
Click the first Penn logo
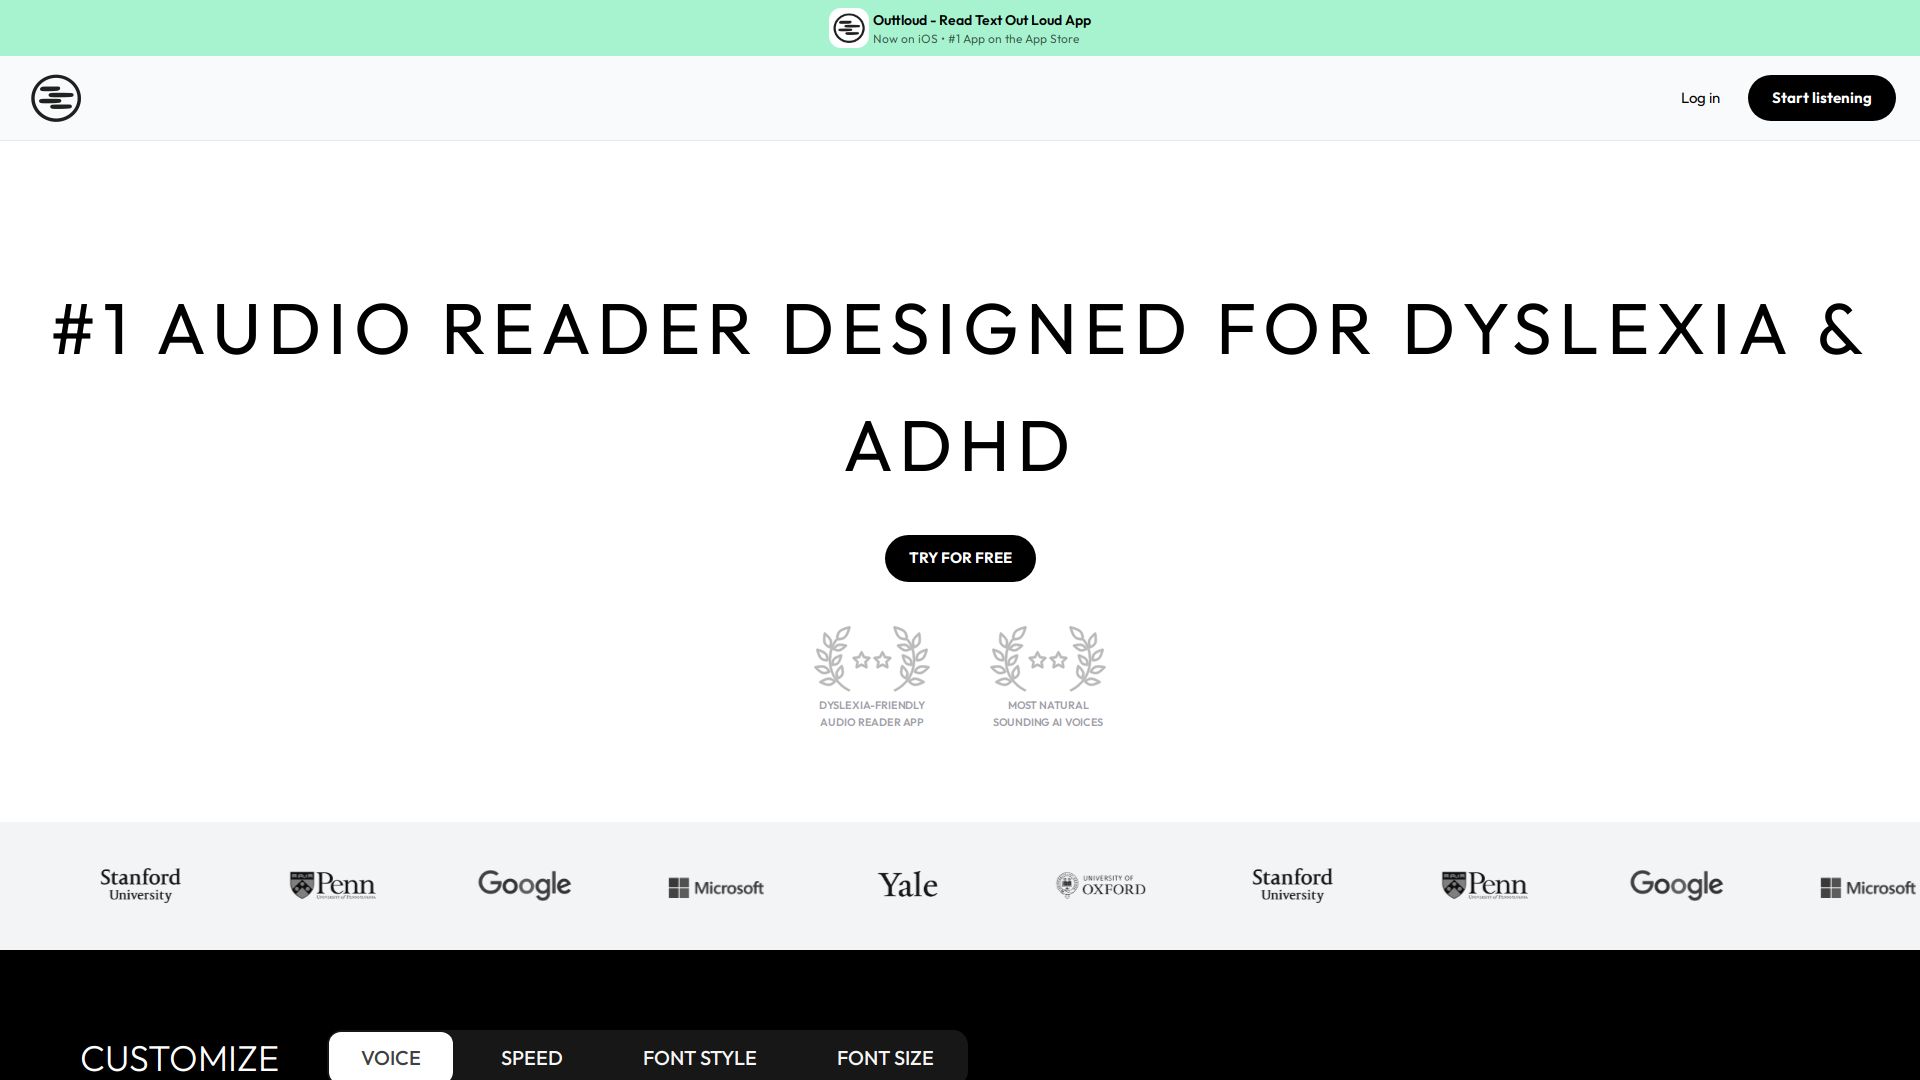[x=332, y=885]
